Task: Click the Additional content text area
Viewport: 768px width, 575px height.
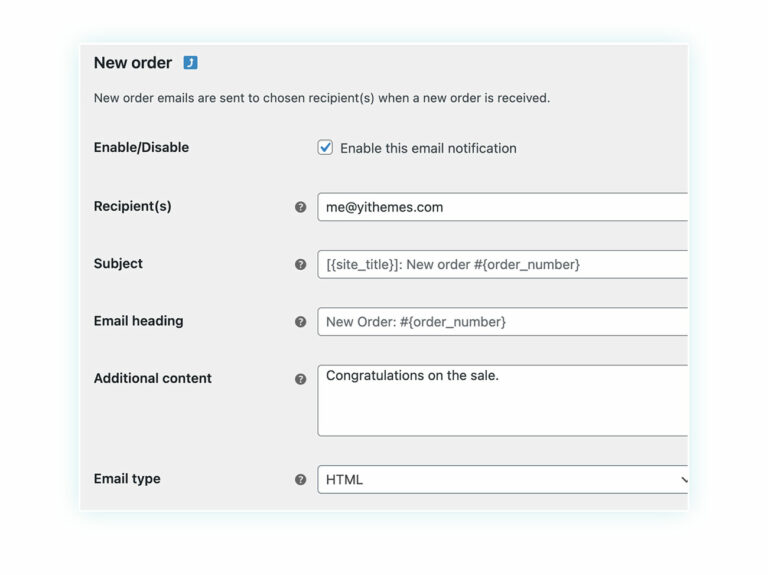Action: (x=500, y=400)
